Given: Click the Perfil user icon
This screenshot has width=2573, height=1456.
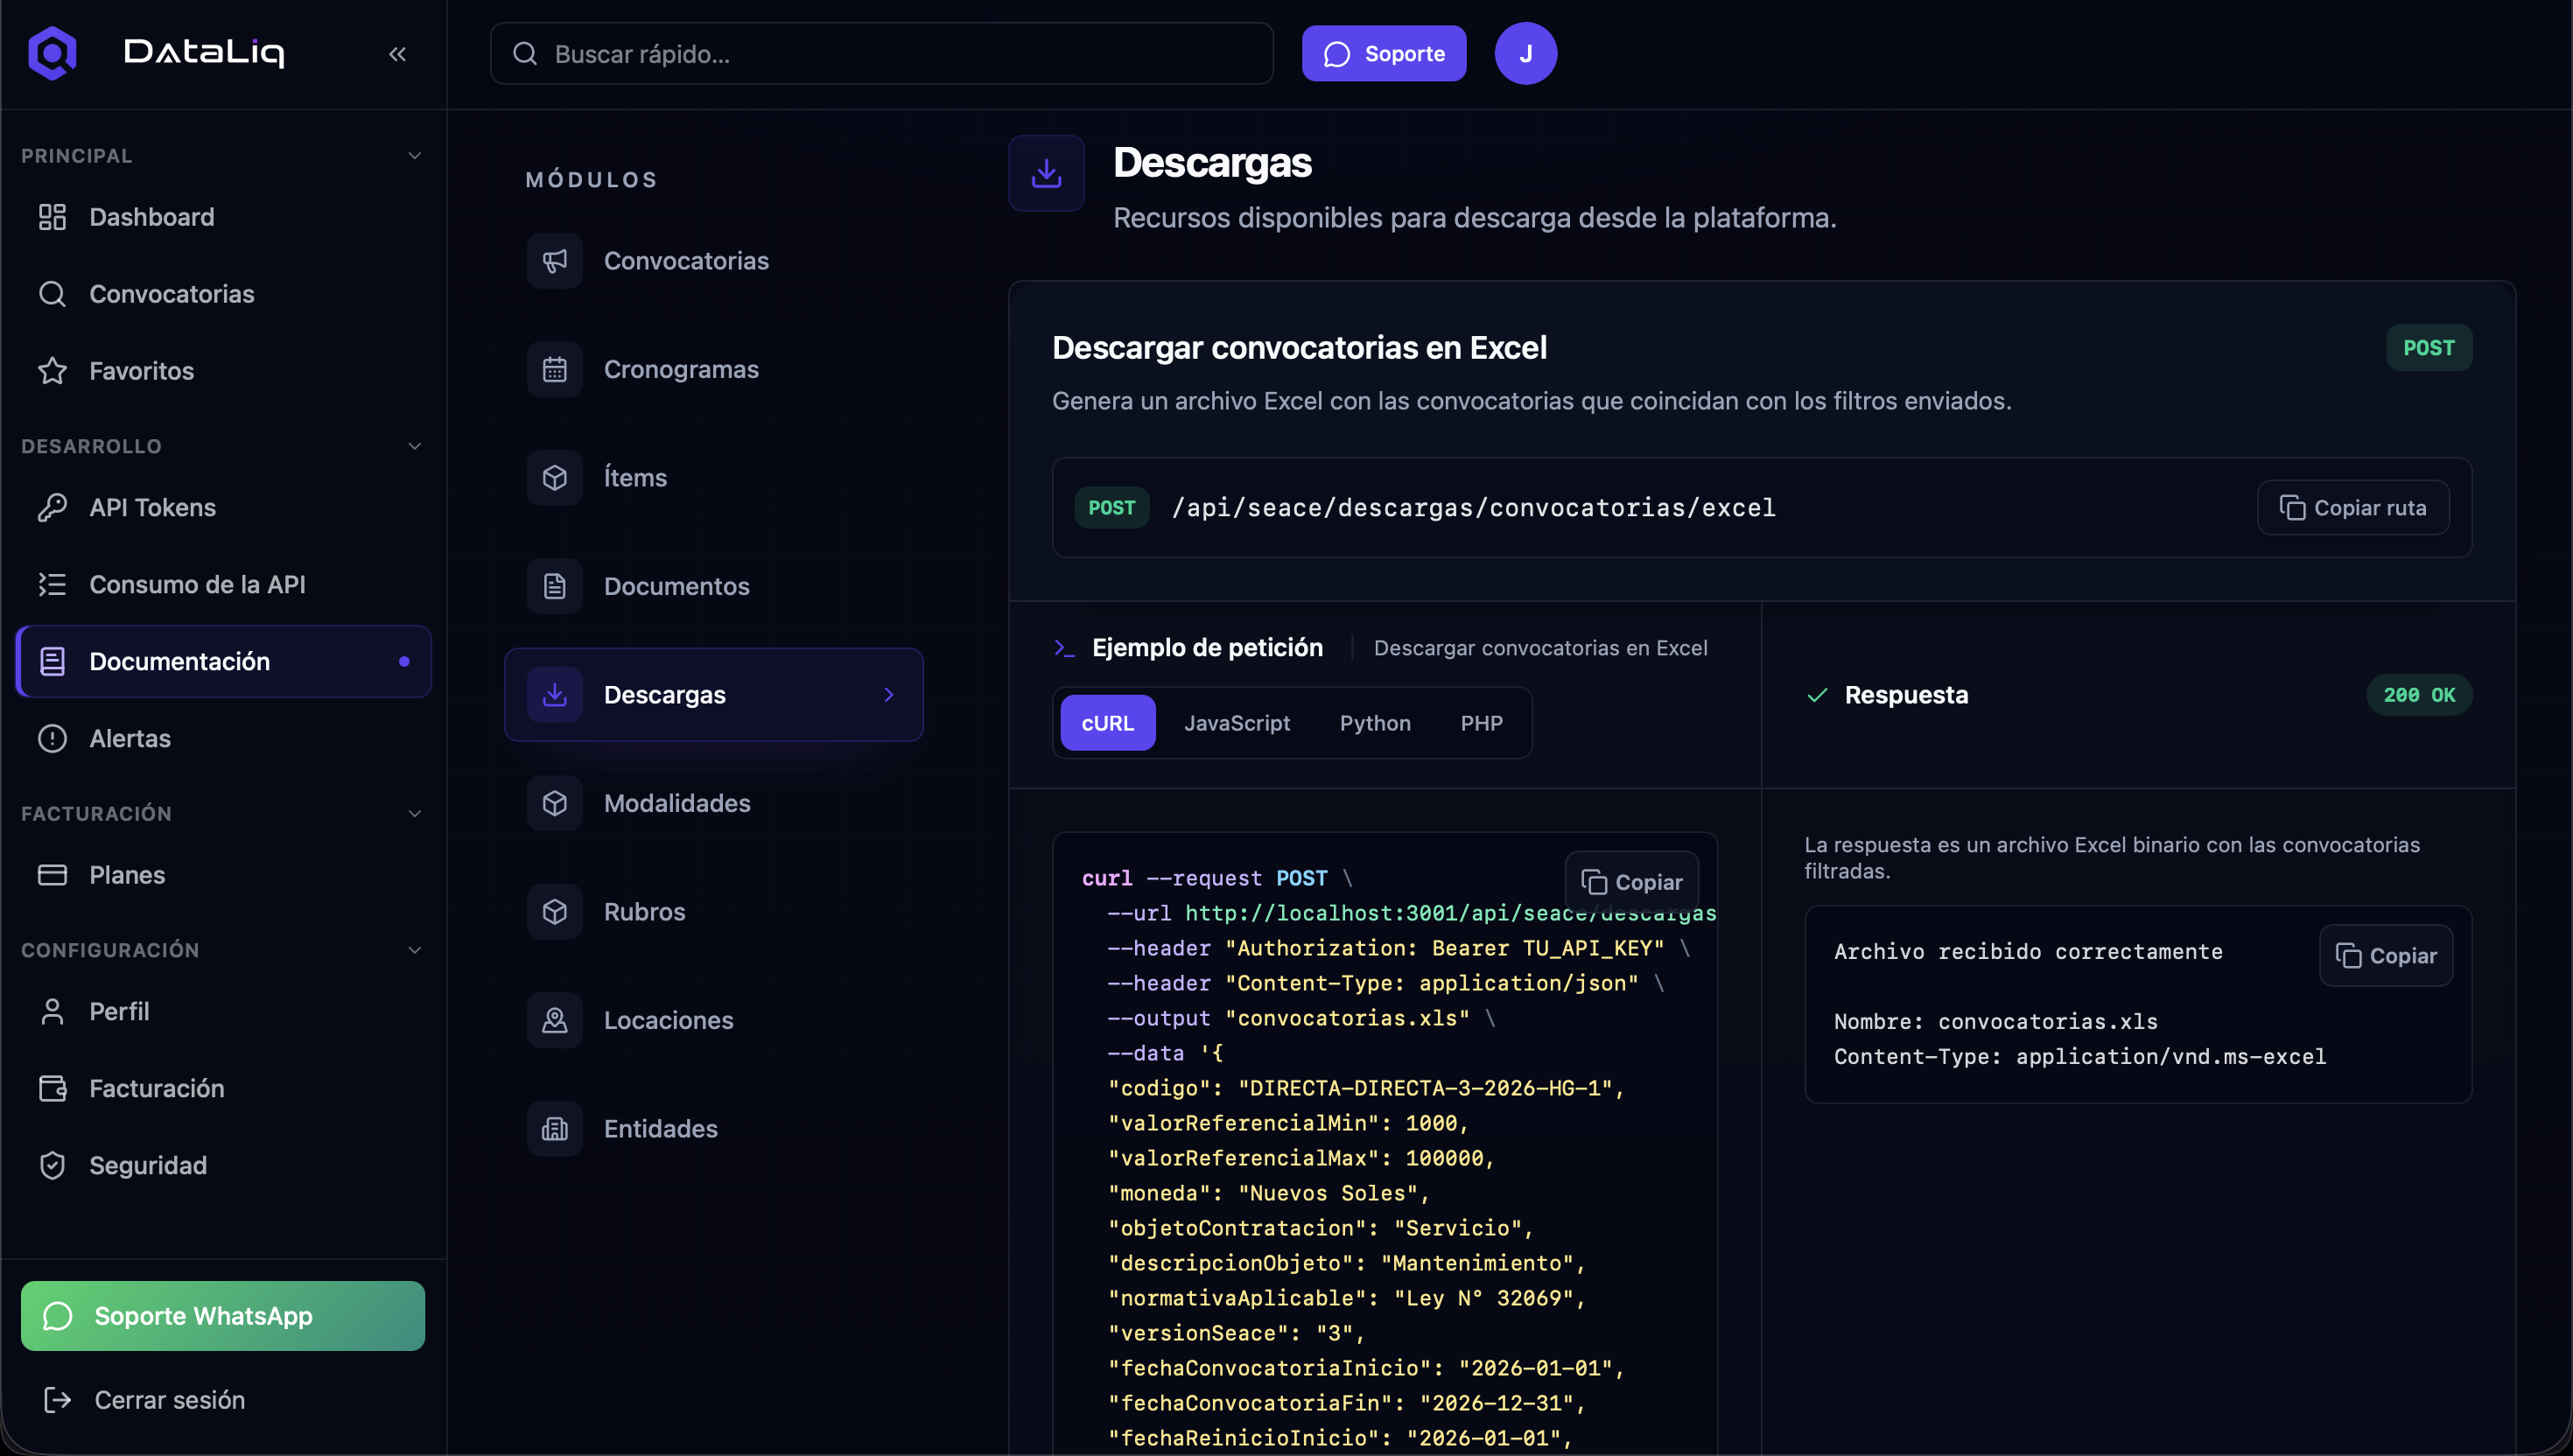Looking at the screenshot, I should pos(52,1012).
